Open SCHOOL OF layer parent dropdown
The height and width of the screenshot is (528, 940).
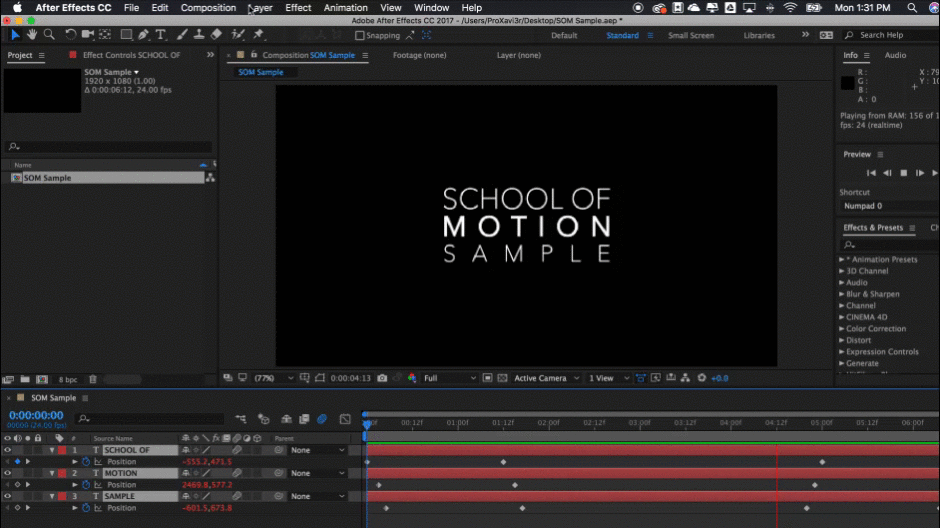tap(318, 450)
